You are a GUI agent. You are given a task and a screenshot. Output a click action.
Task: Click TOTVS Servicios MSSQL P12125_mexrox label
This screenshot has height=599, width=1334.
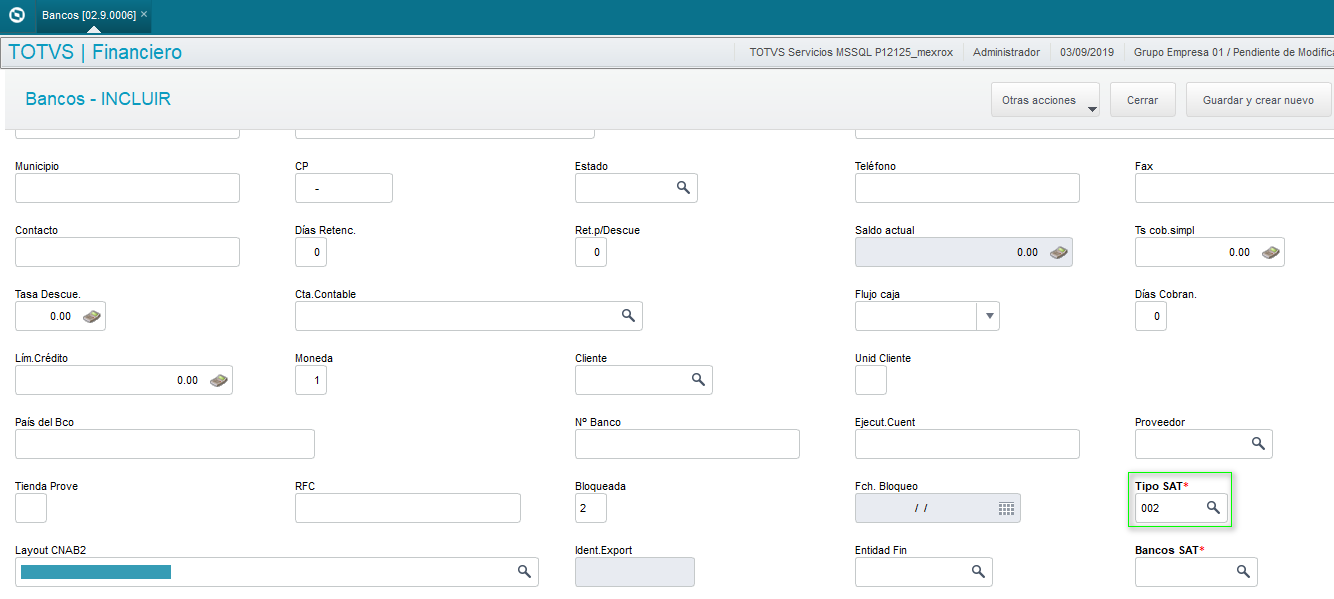(851, 52)
